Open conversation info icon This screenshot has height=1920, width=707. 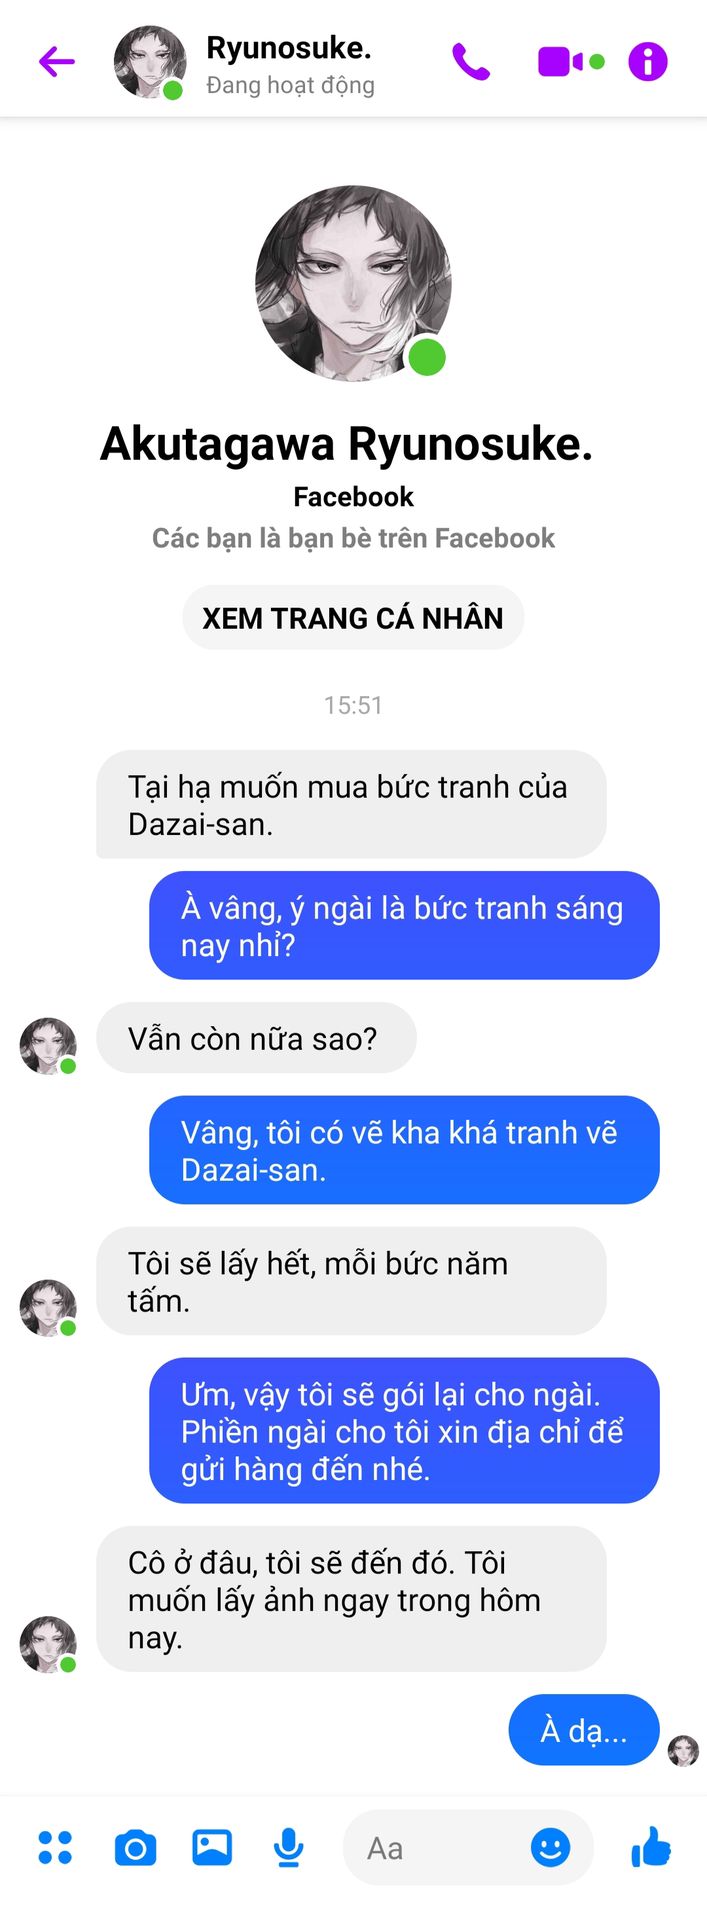pos(648,62)
